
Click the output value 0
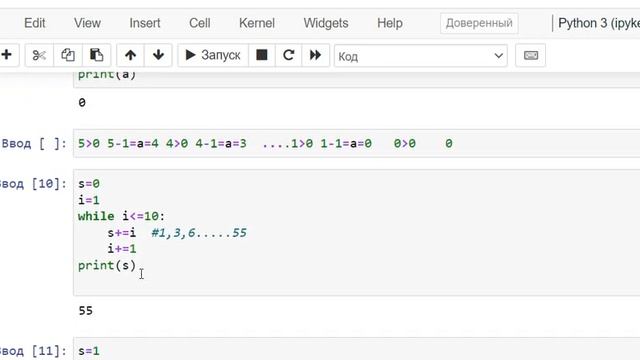(82, 102)
